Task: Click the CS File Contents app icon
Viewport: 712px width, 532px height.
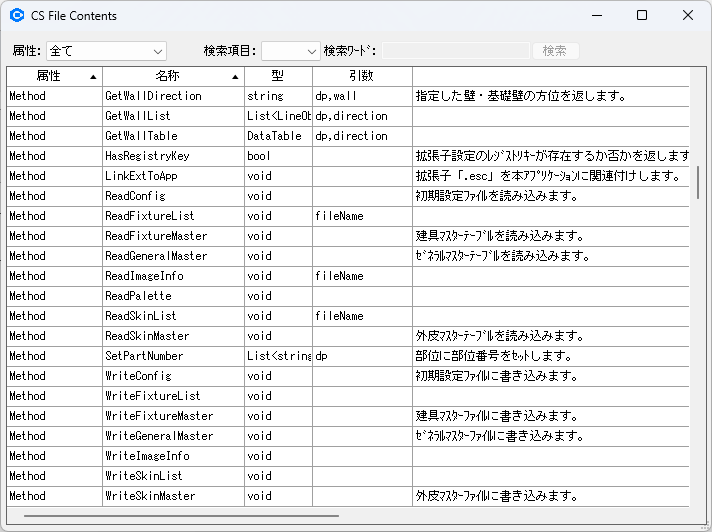Action: (x=16, y=16)
